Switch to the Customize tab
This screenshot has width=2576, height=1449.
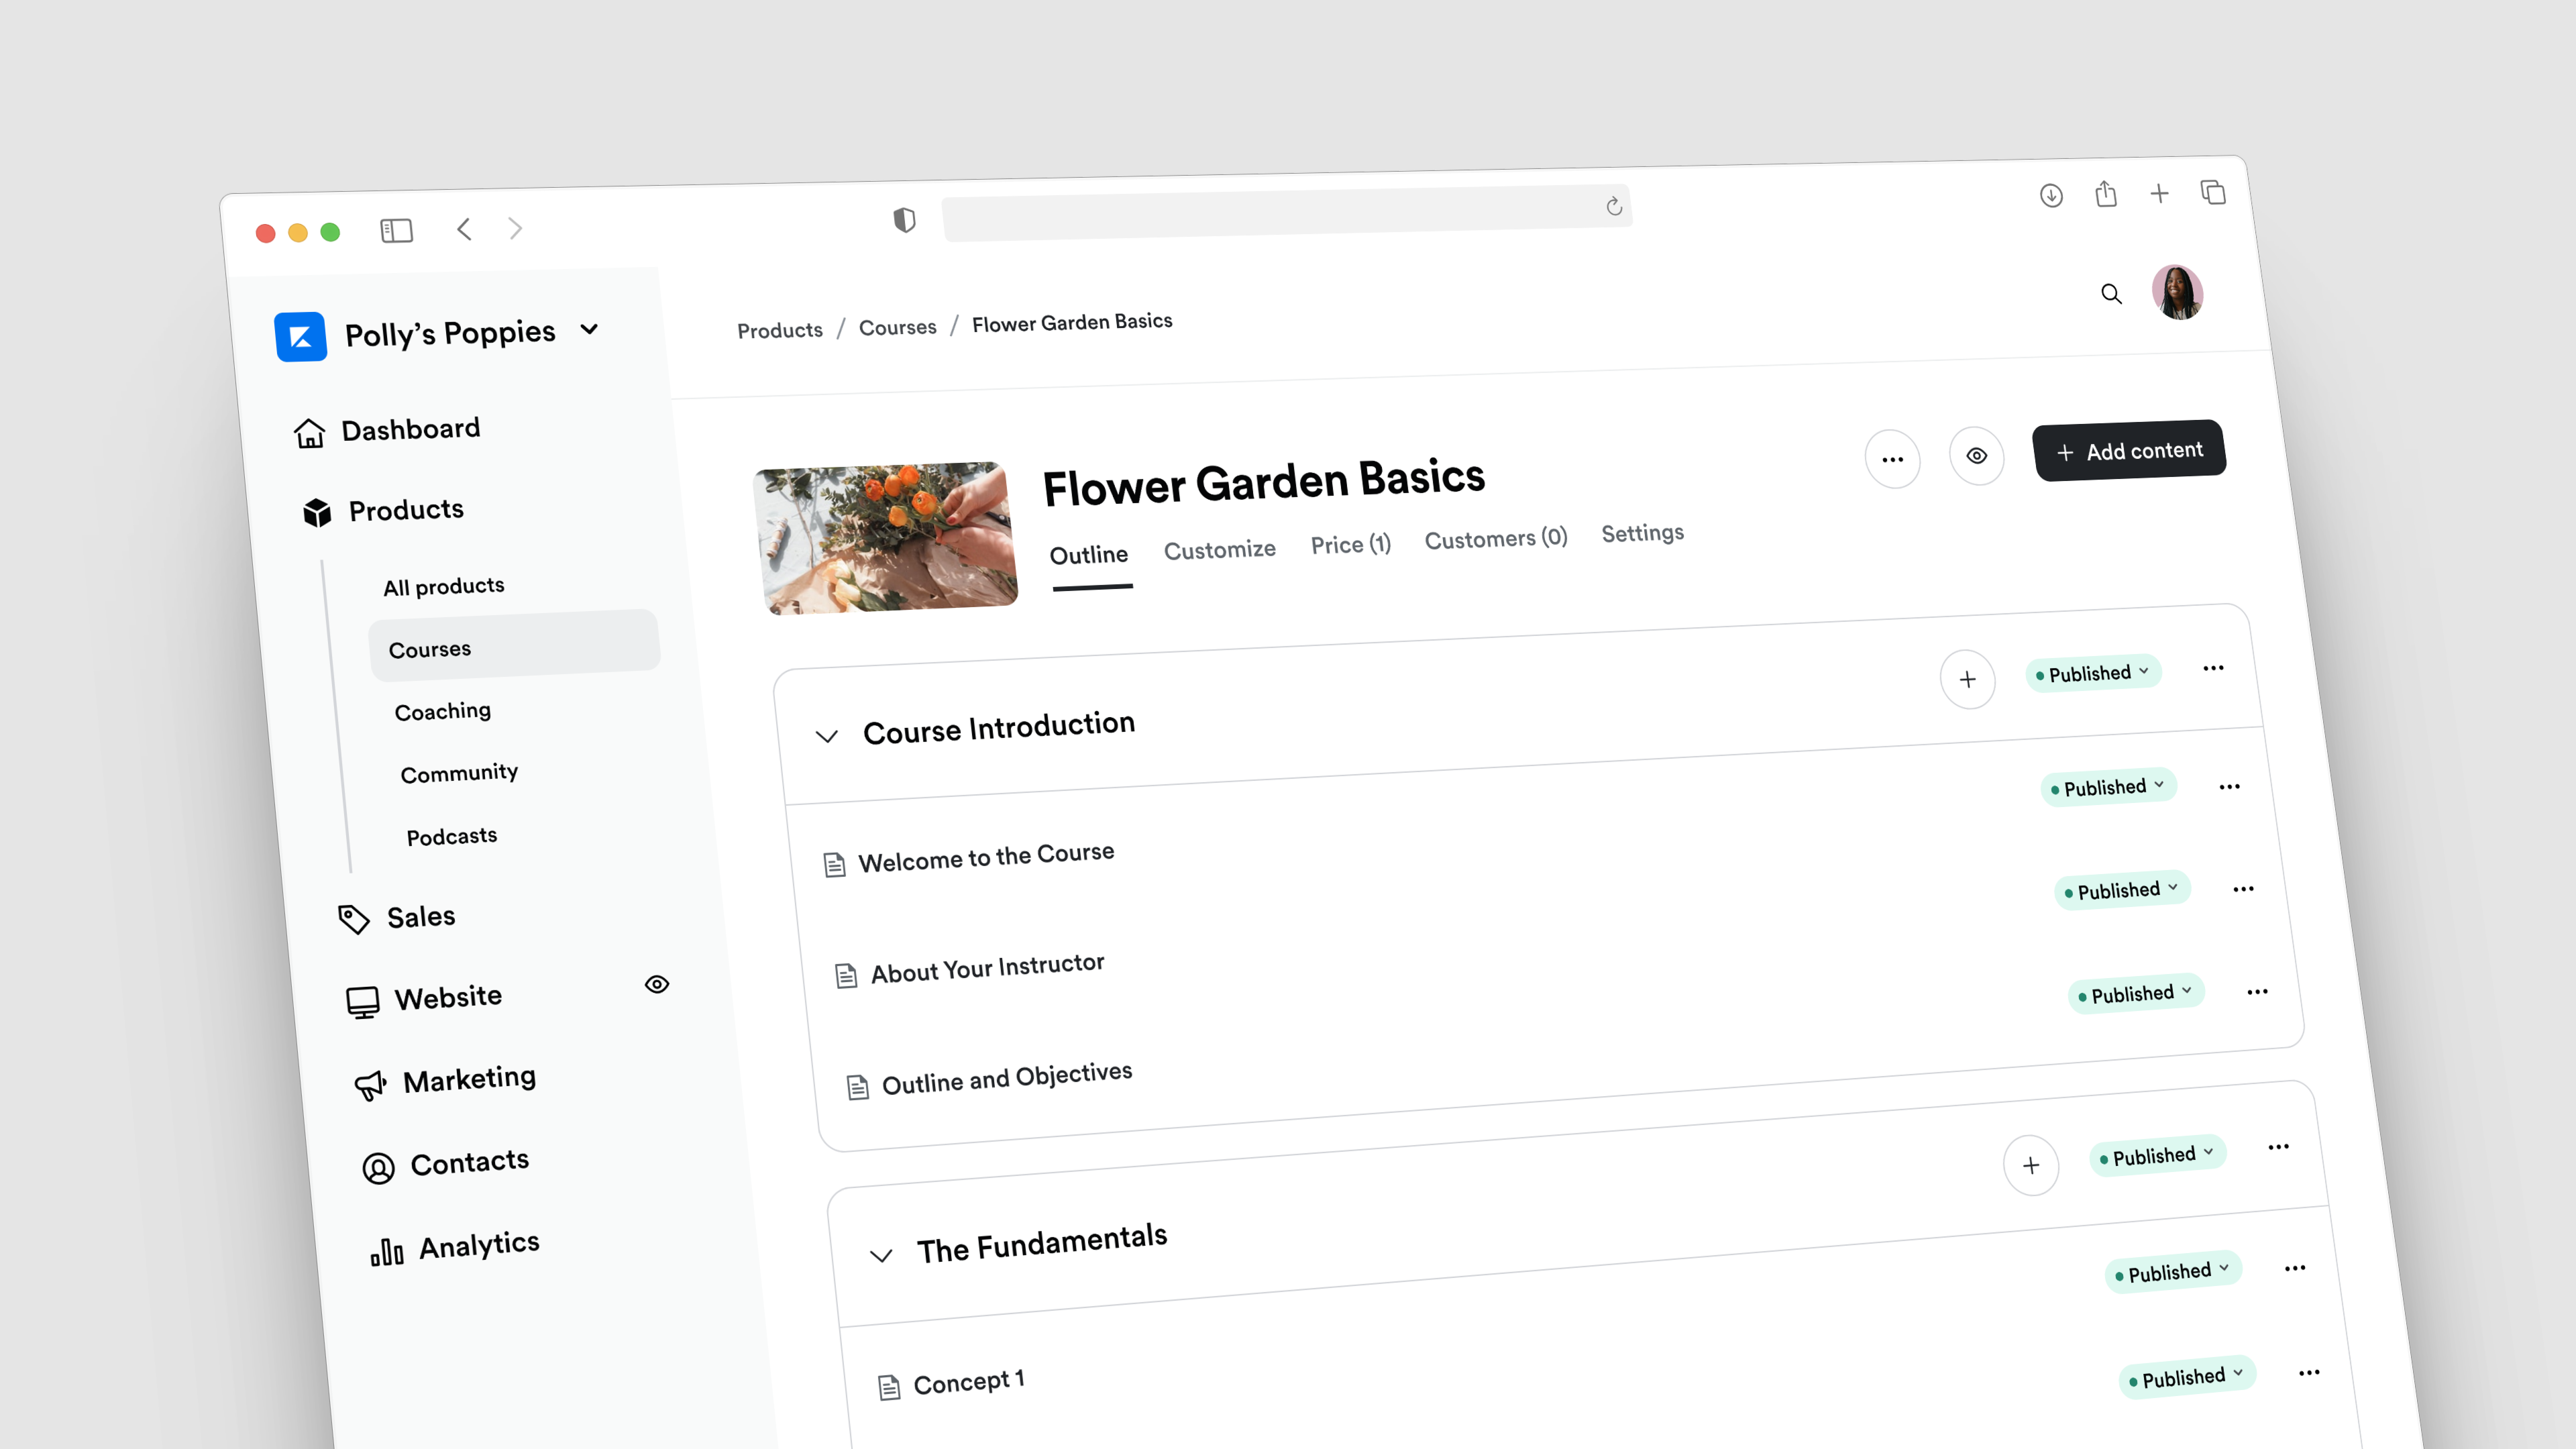click(1220, 550)
